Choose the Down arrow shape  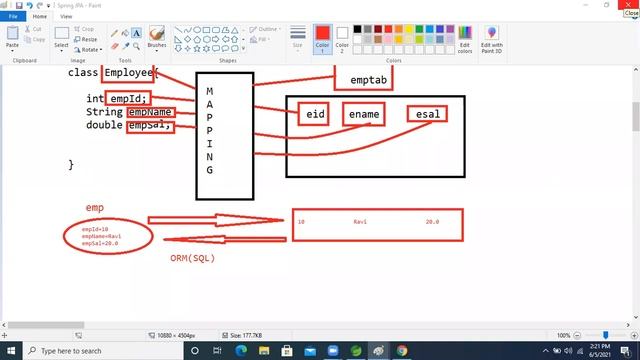coord(178,49)
